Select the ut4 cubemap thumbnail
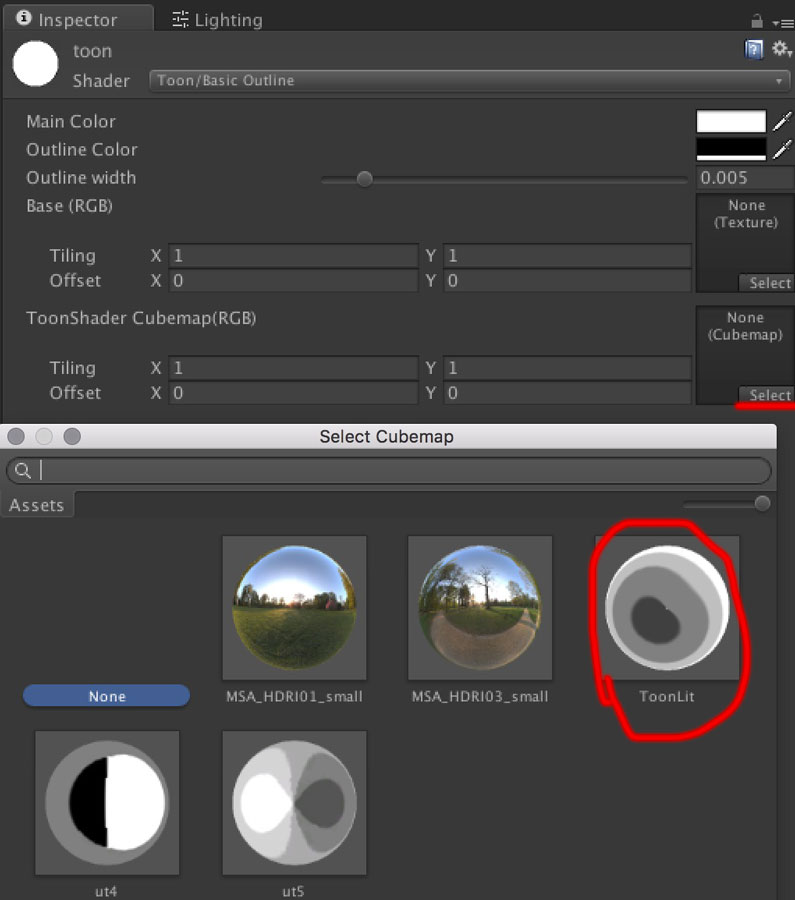 point(107,802)
